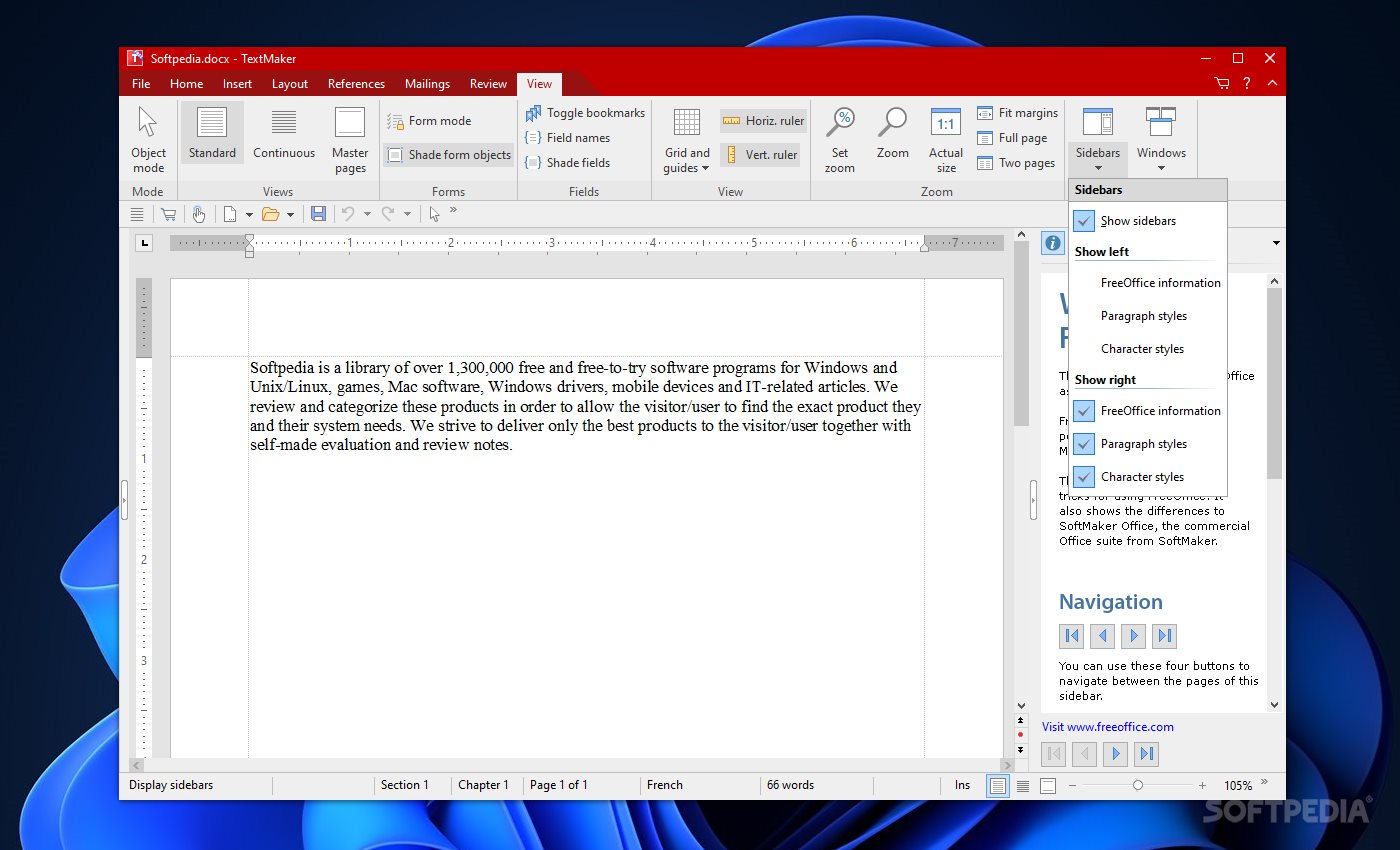Close the Sidebars dropdown button
The height and width of the screenshot is (850, 1400).
pyautogui.click(x=1098, y=139)
